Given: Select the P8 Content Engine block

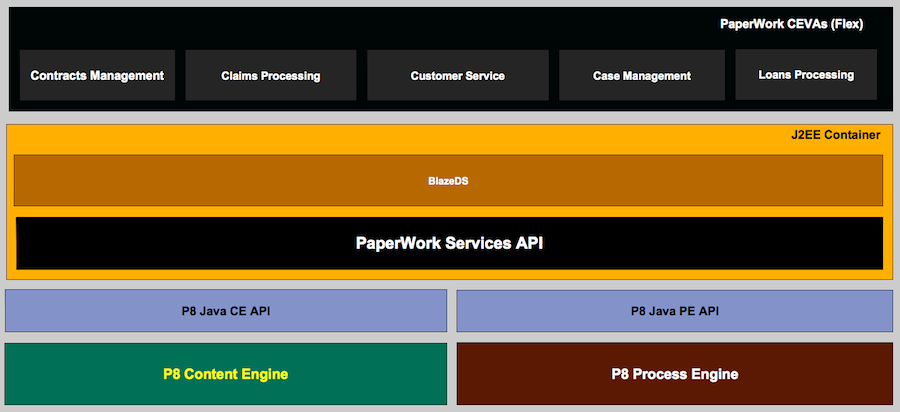Looking at the screenshot, I should click(x=226, y=374).
